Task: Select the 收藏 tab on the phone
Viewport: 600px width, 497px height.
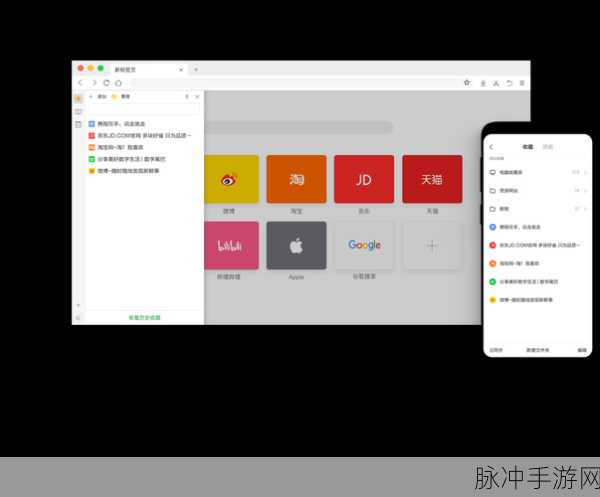Action: click(528, 147)
